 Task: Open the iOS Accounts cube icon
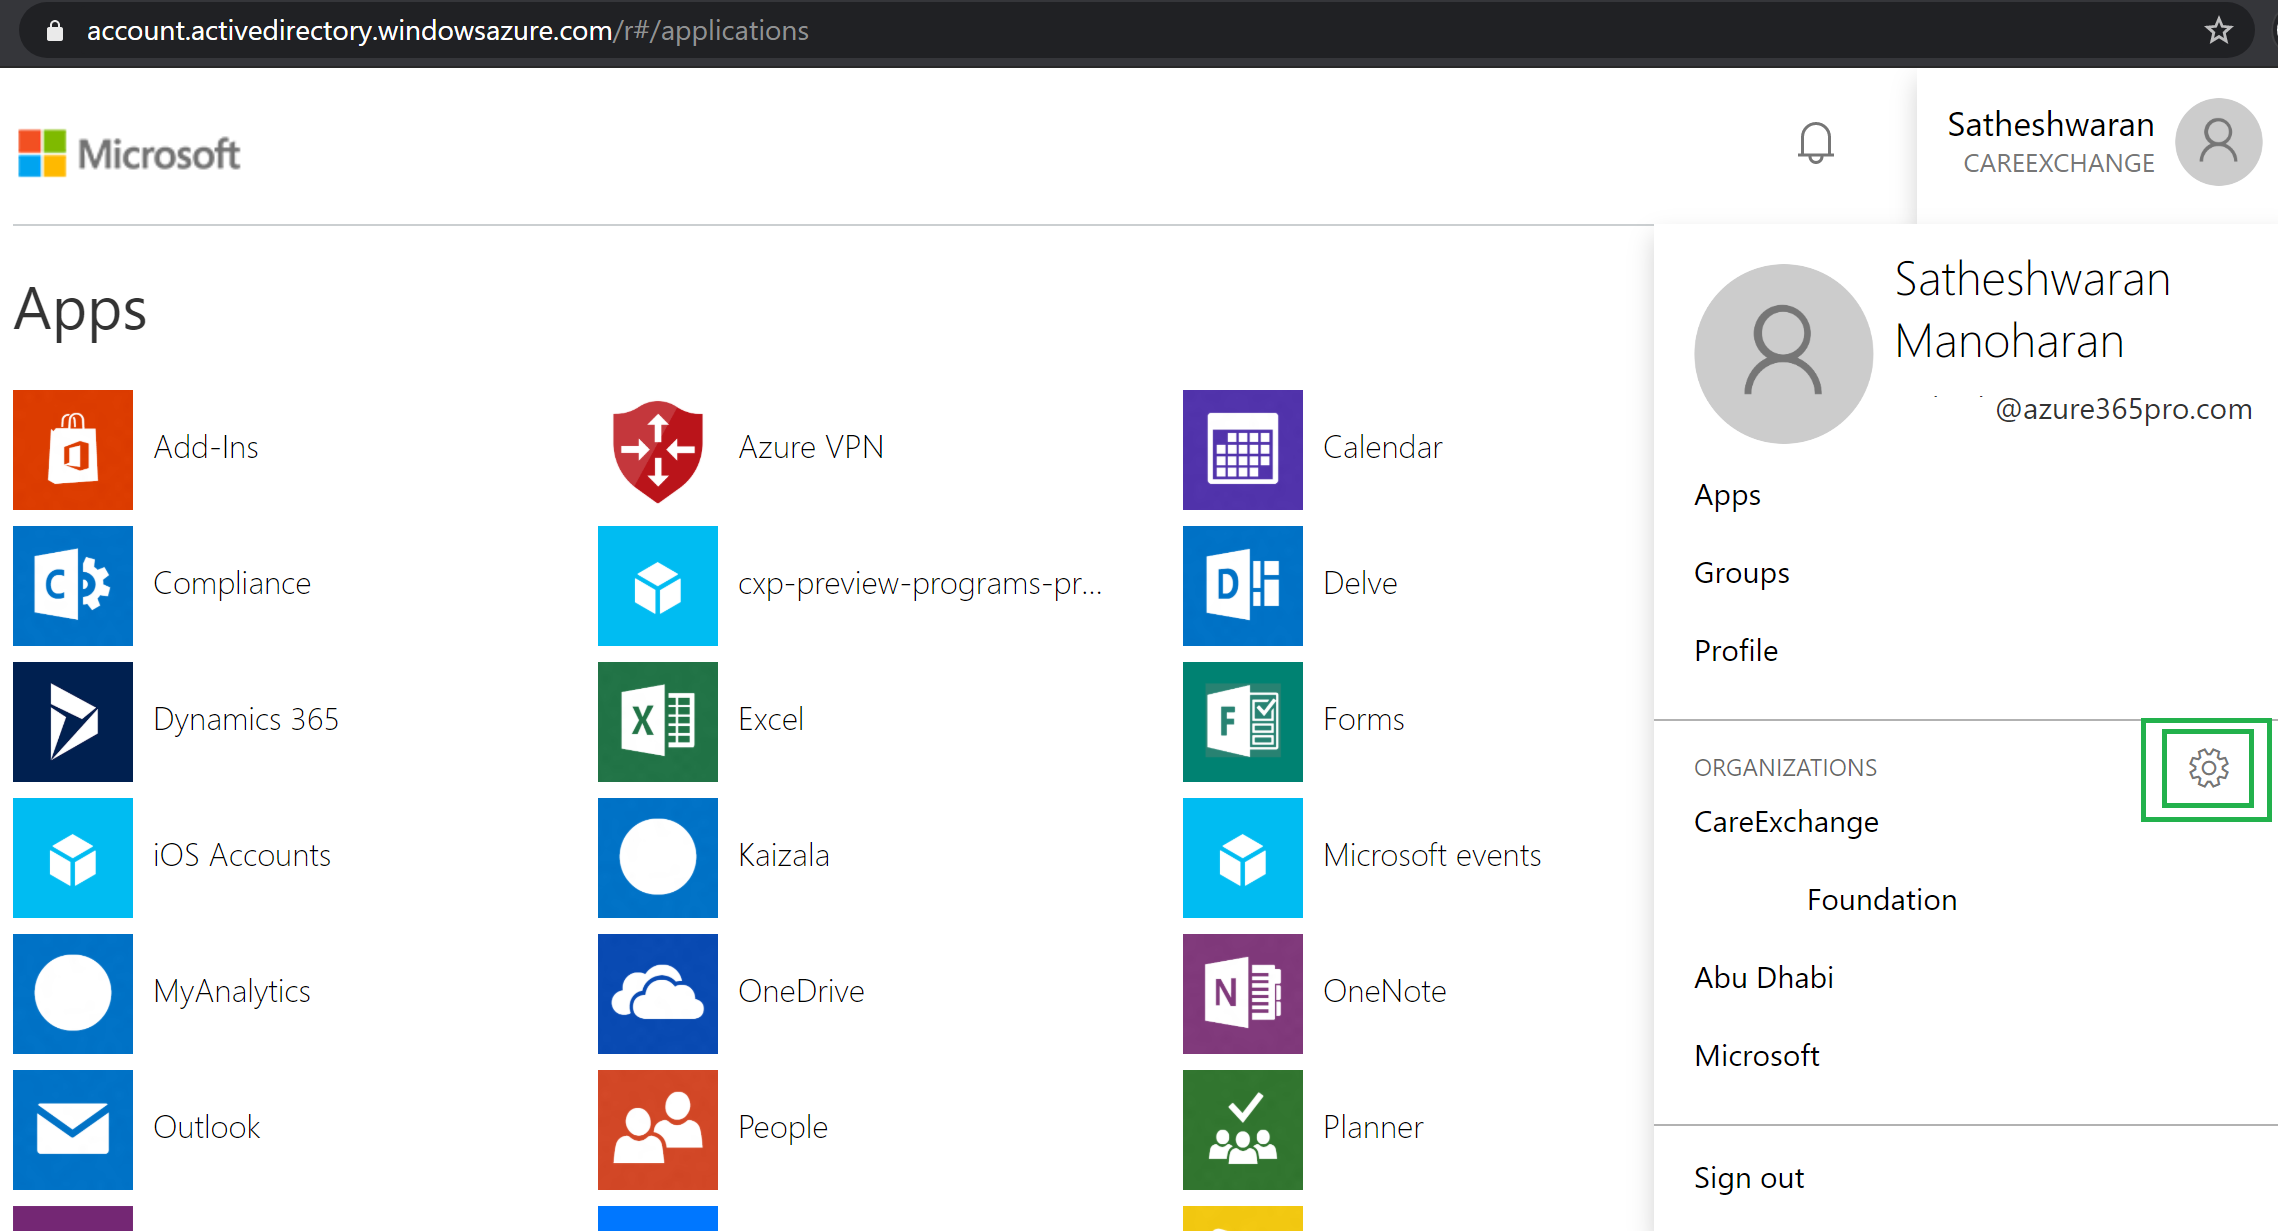(x=73, y=858)
